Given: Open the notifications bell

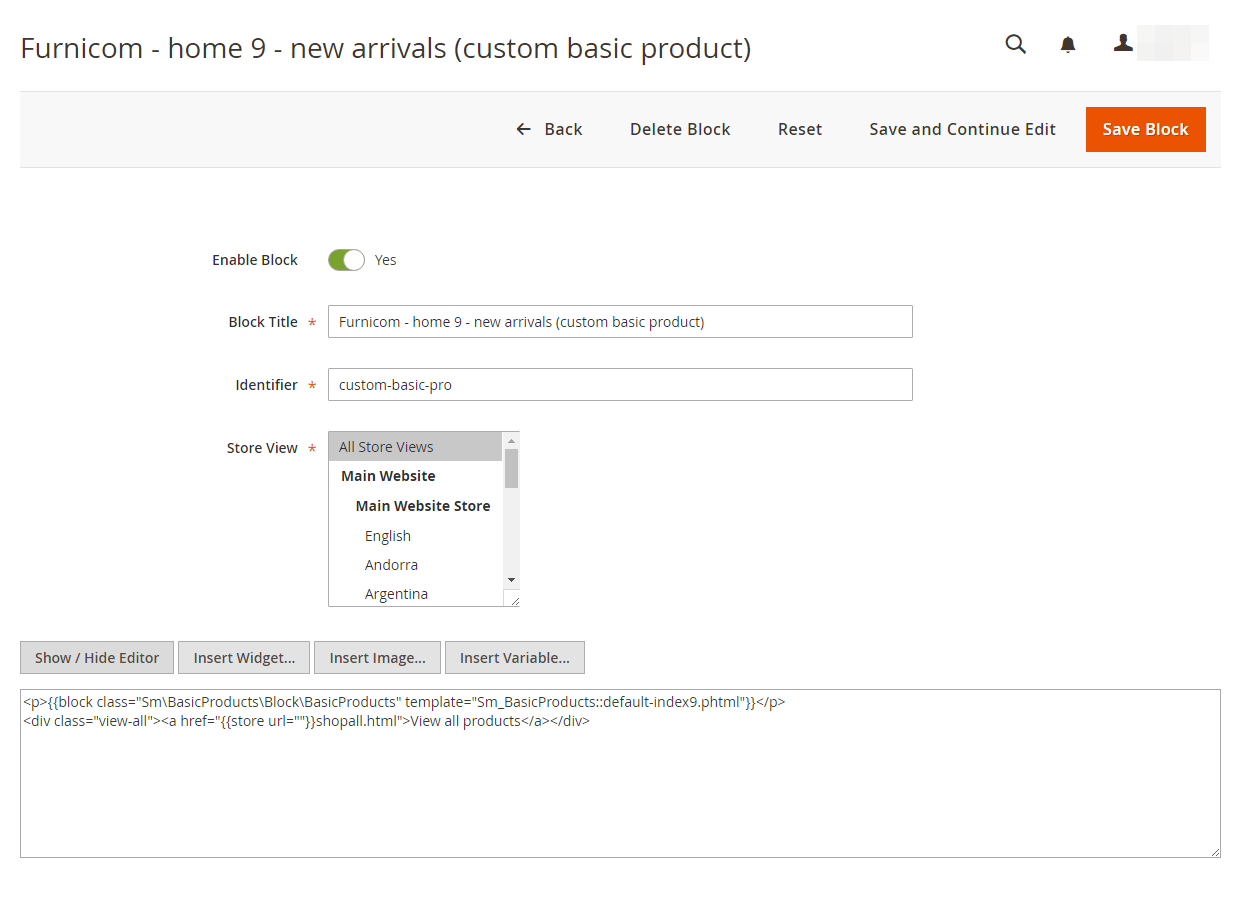Looking at the screenshot, I should coord(1068,44).
